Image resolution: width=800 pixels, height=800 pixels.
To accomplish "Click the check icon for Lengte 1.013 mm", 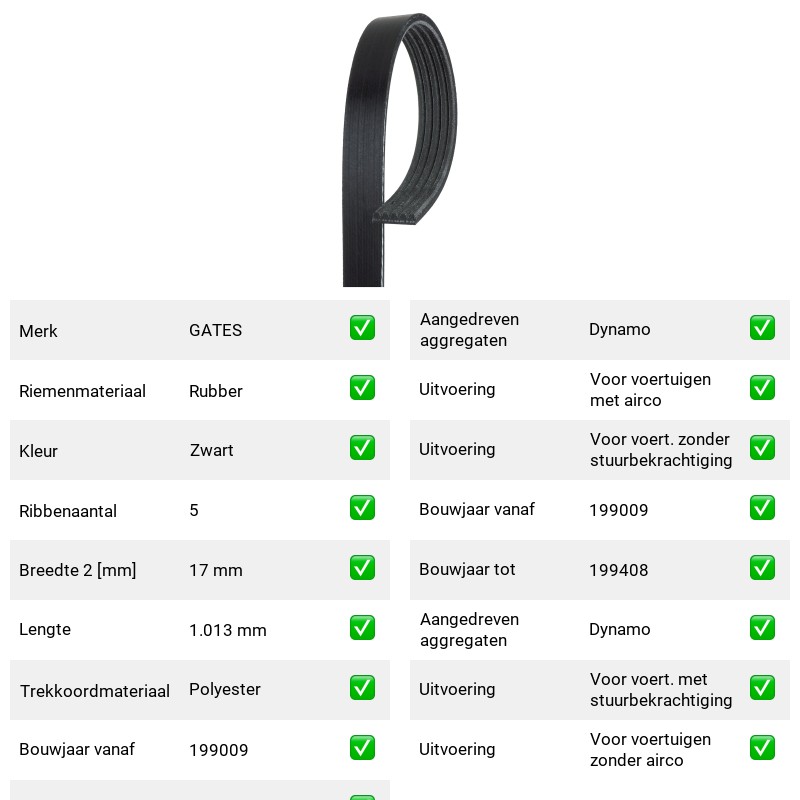I will tap(362, 628).
